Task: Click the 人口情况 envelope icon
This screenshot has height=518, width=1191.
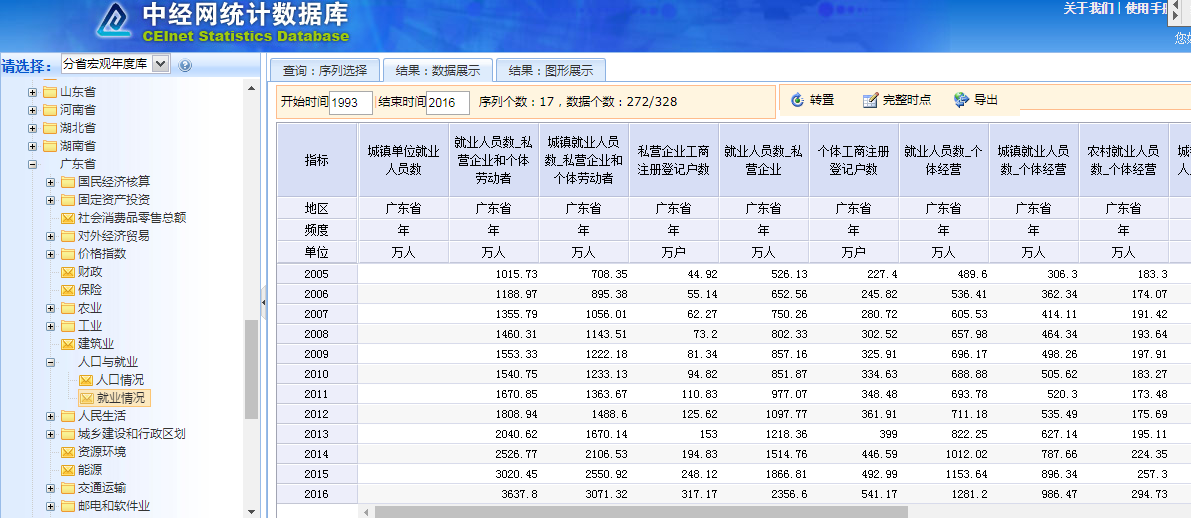Action: (86, 380)
